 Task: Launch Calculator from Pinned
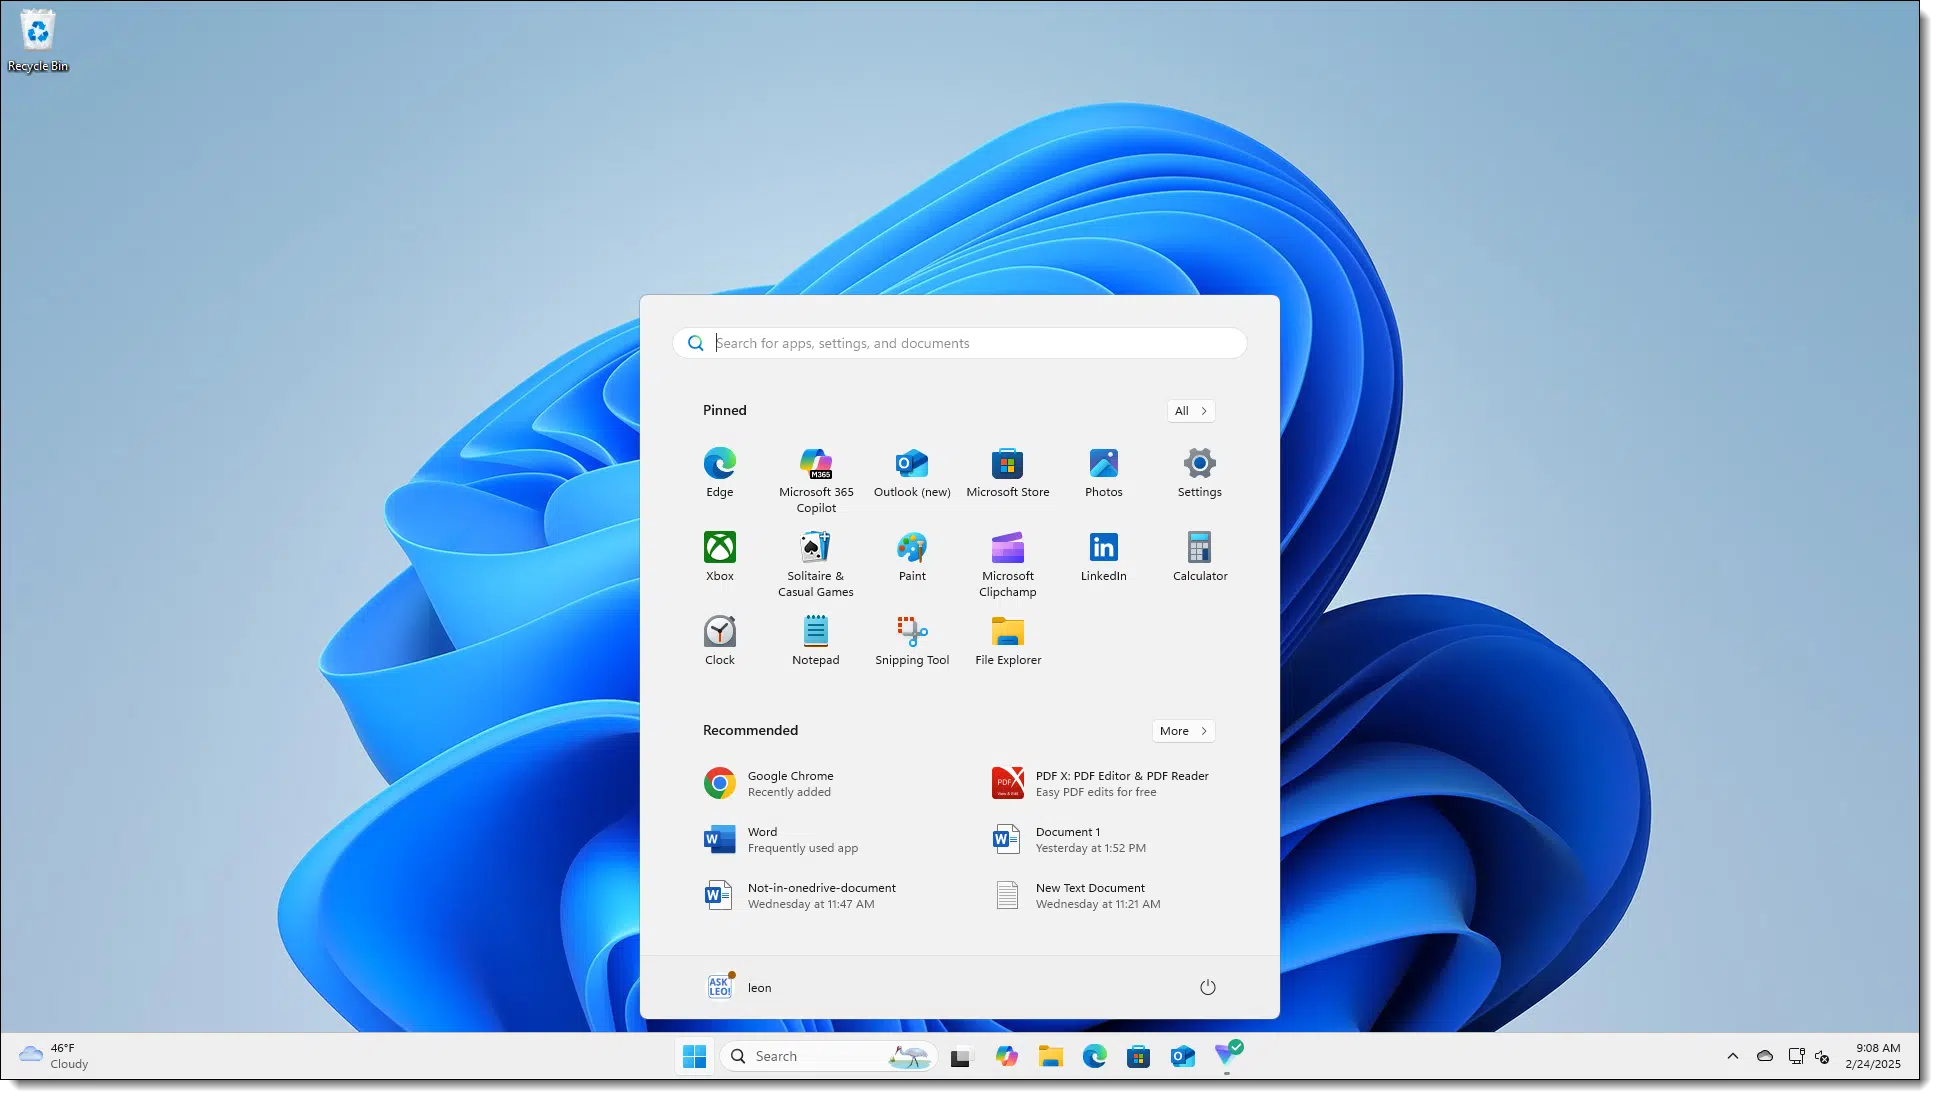point(1199,556)
